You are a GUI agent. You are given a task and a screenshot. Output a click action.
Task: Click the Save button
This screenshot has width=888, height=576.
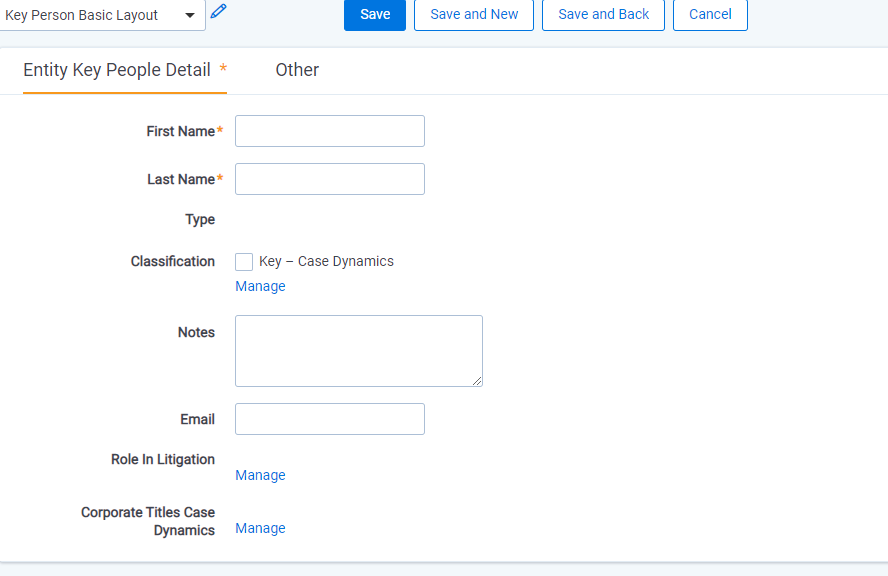(375, 15)
